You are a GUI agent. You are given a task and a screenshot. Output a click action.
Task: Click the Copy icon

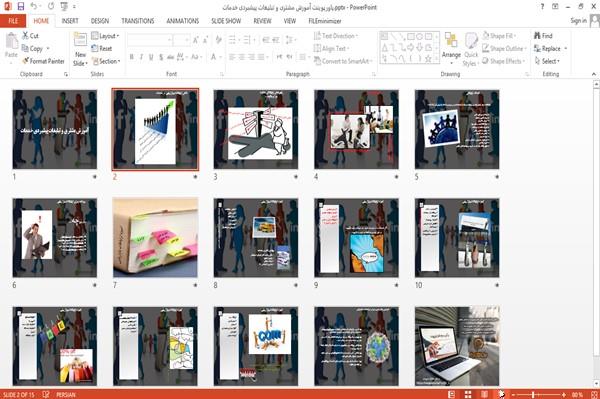25,48
